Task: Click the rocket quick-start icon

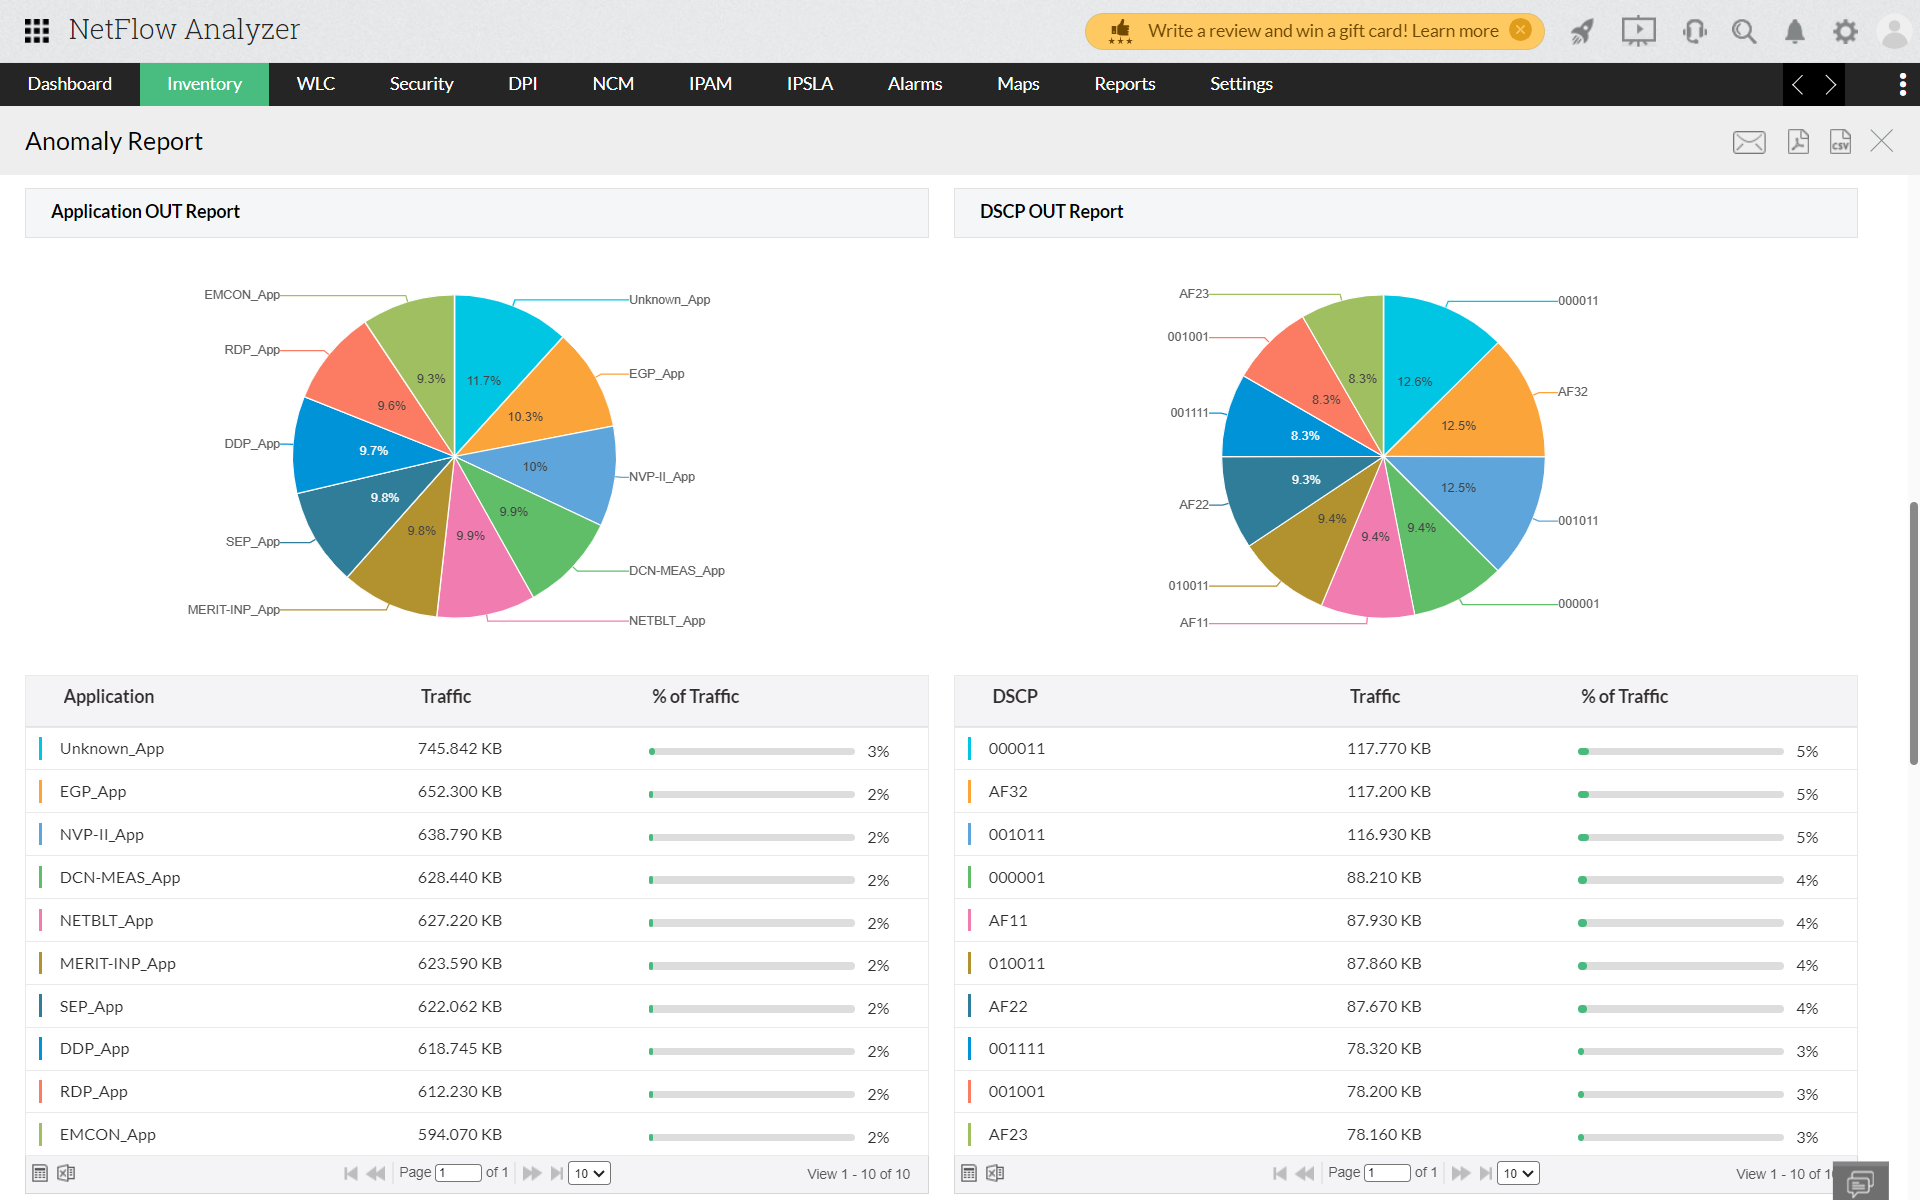Action: pyautogui.click(x=1582, y=31)
